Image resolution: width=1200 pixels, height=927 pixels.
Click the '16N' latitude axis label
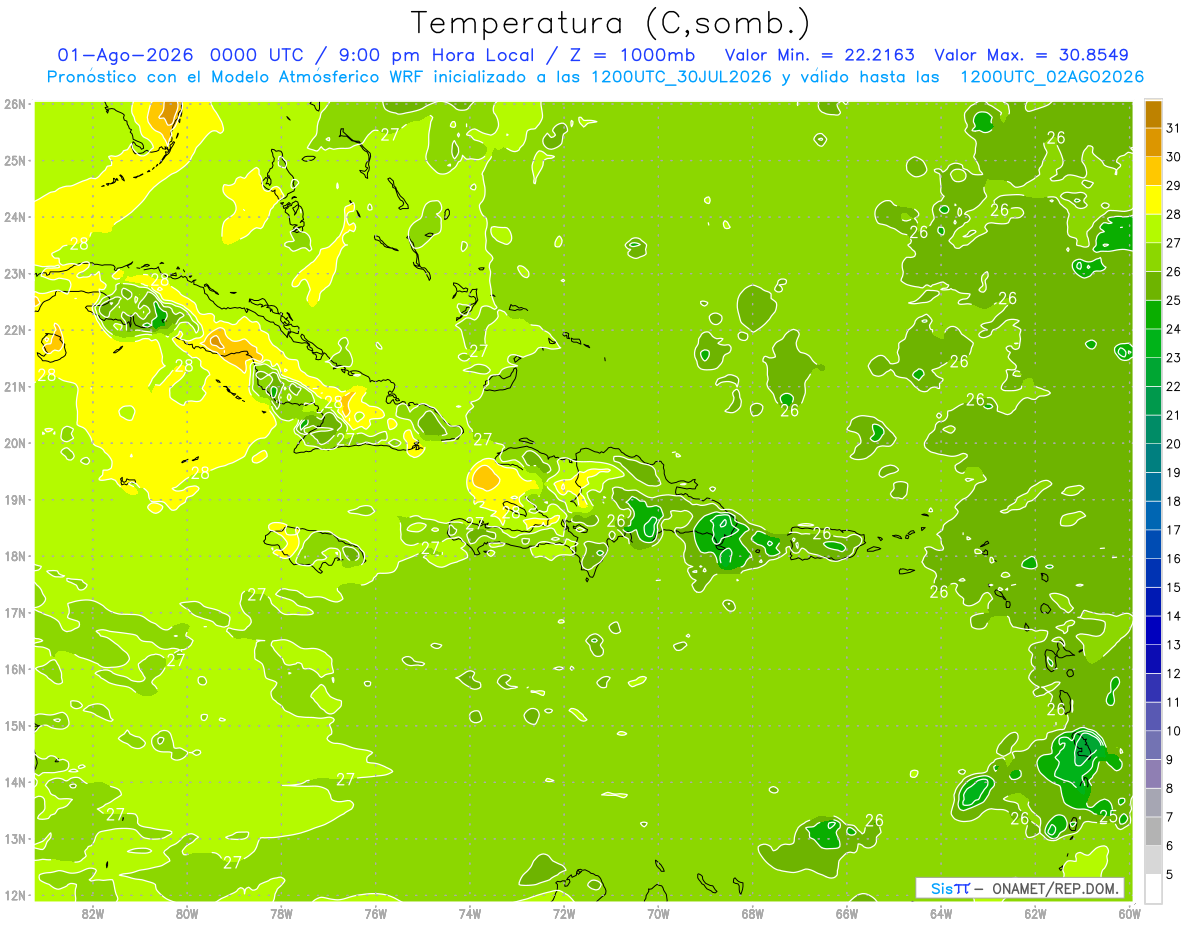coord(16,669)
